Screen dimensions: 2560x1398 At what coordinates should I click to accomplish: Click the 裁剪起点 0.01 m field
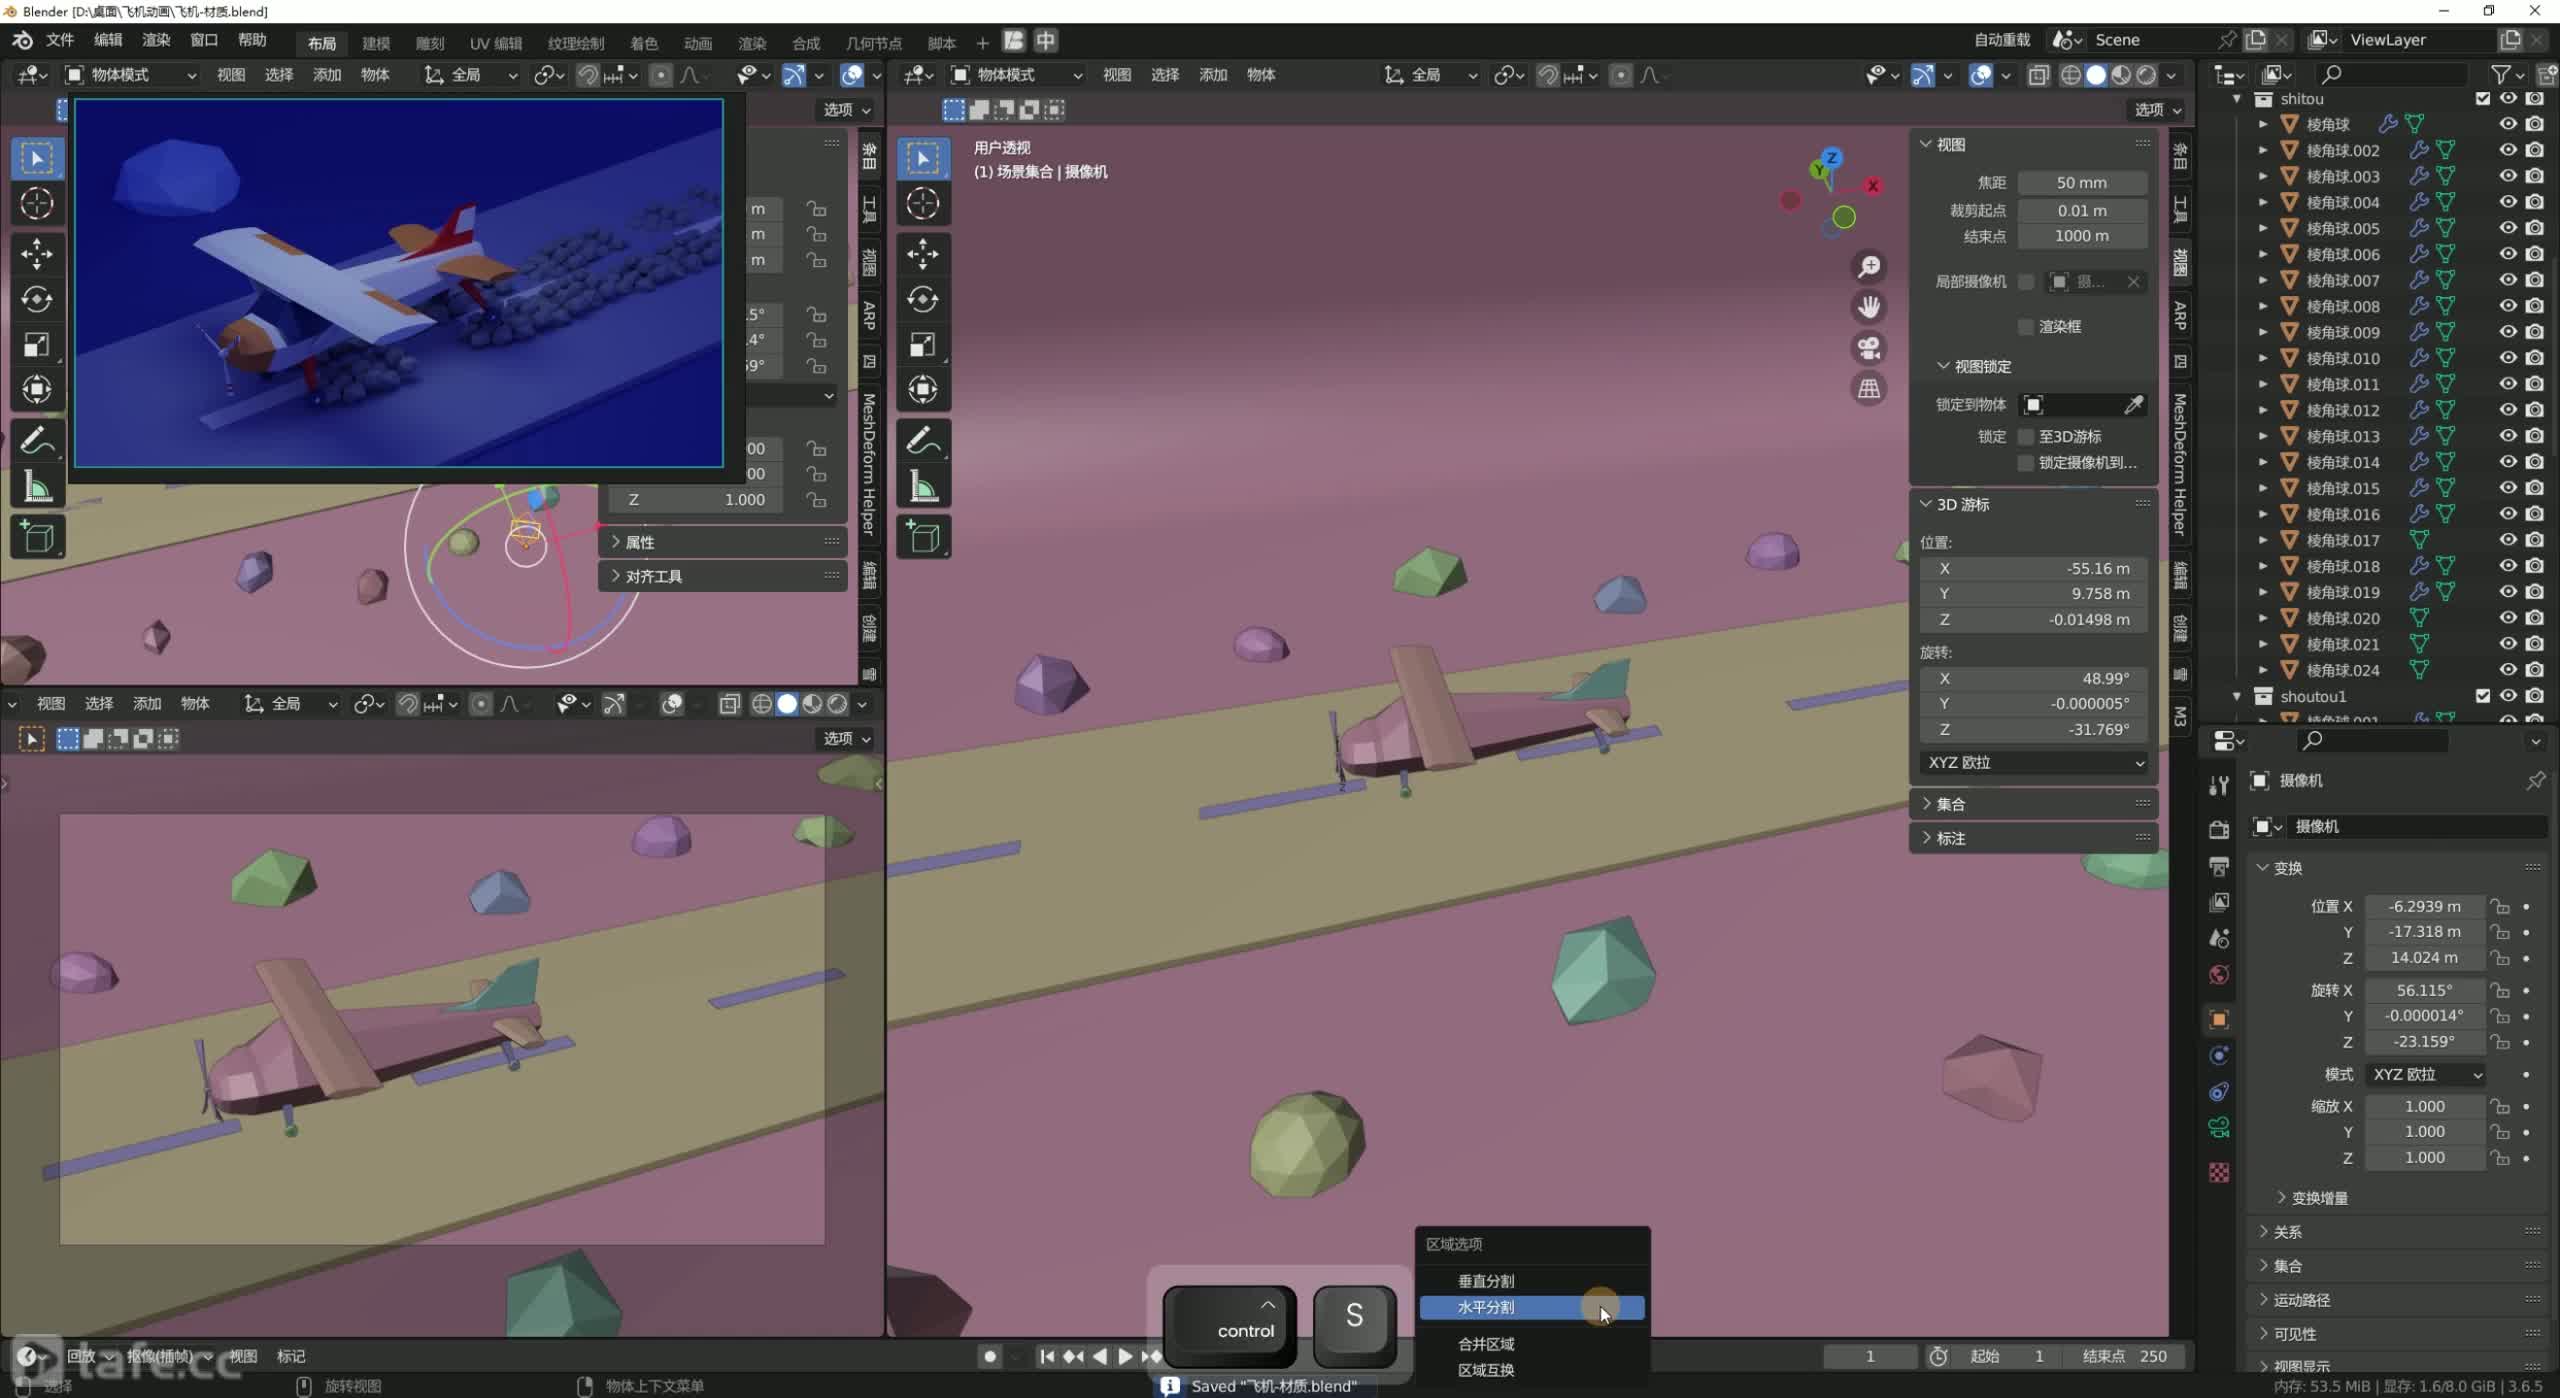click(2082, 210)
